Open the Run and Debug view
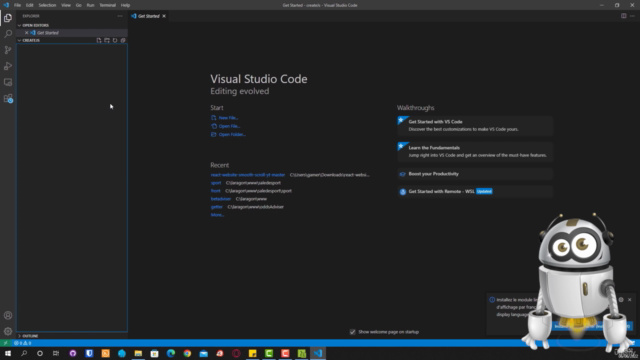Screen dimensions: 640x360 point(8,66)
